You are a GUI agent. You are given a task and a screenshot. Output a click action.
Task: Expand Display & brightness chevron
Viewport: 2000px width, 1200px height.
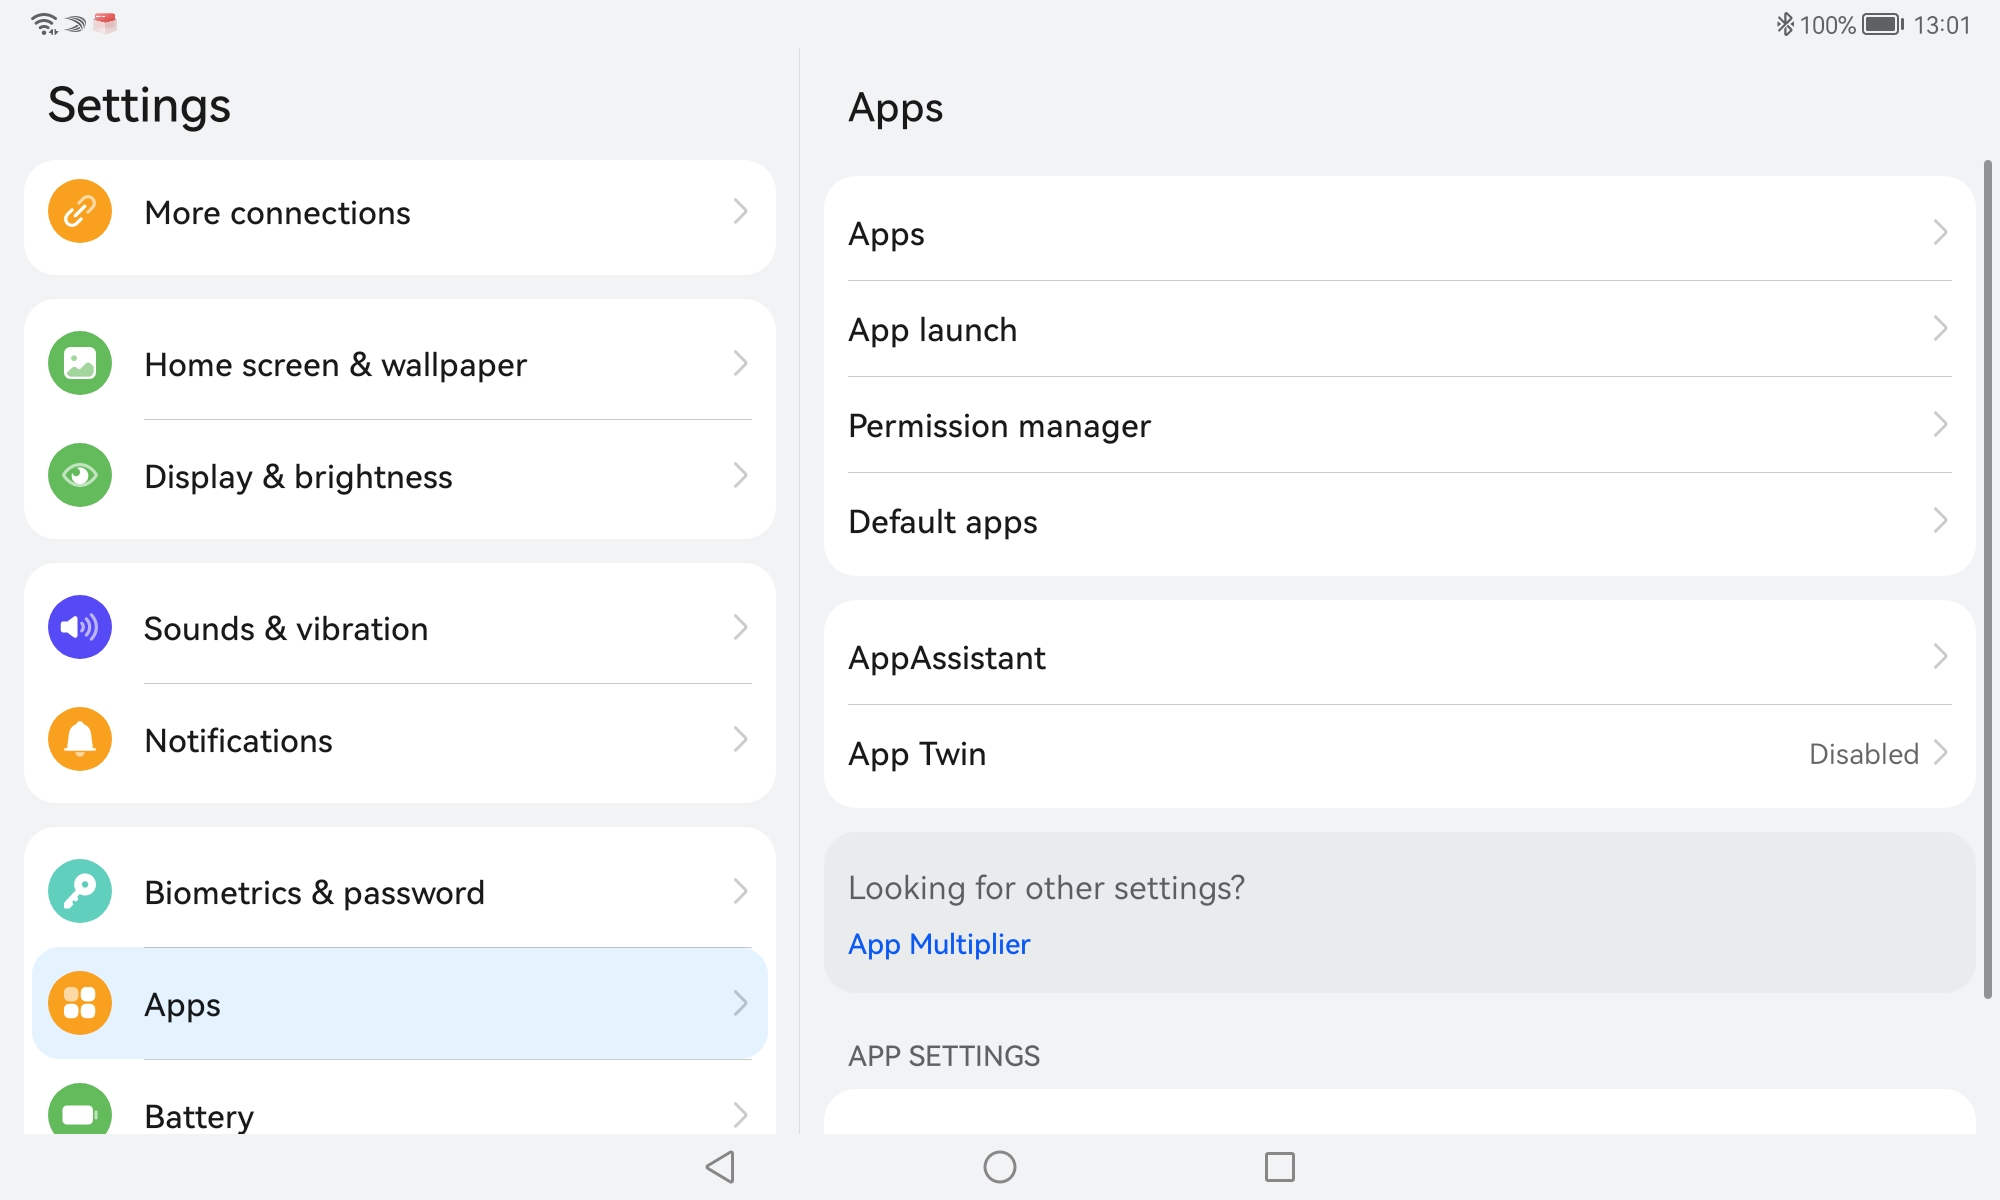(740, 475)
